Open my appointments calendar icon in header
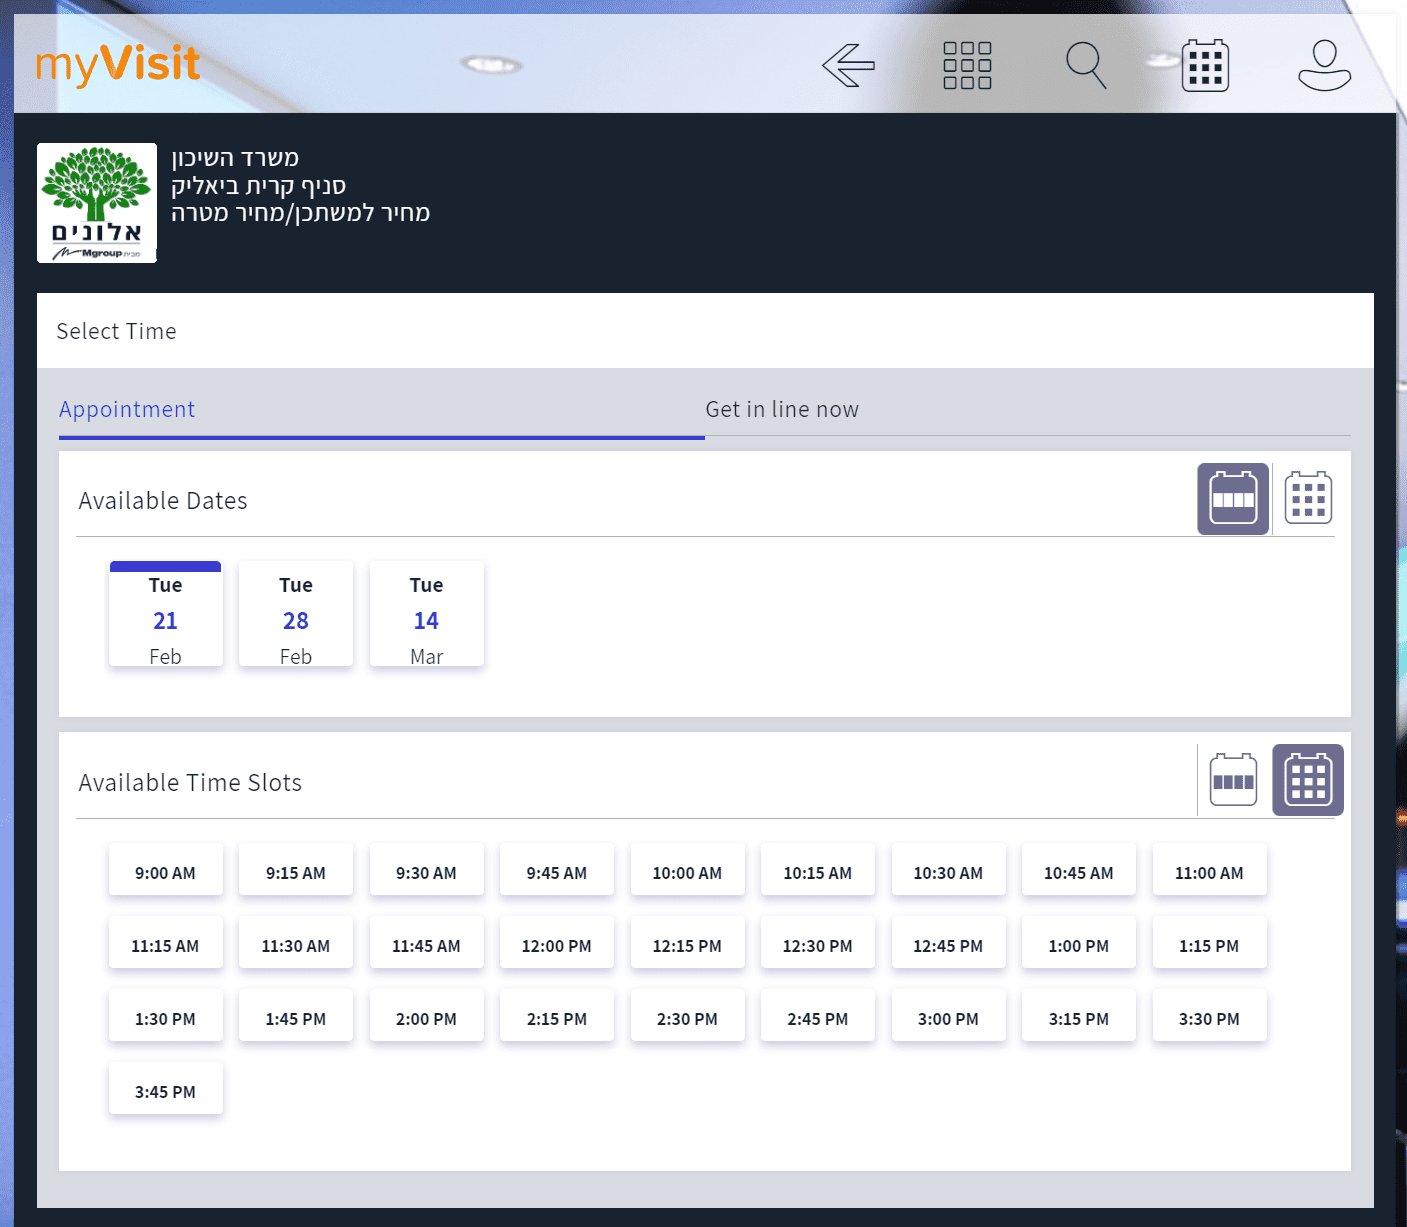 point(1205,66)
